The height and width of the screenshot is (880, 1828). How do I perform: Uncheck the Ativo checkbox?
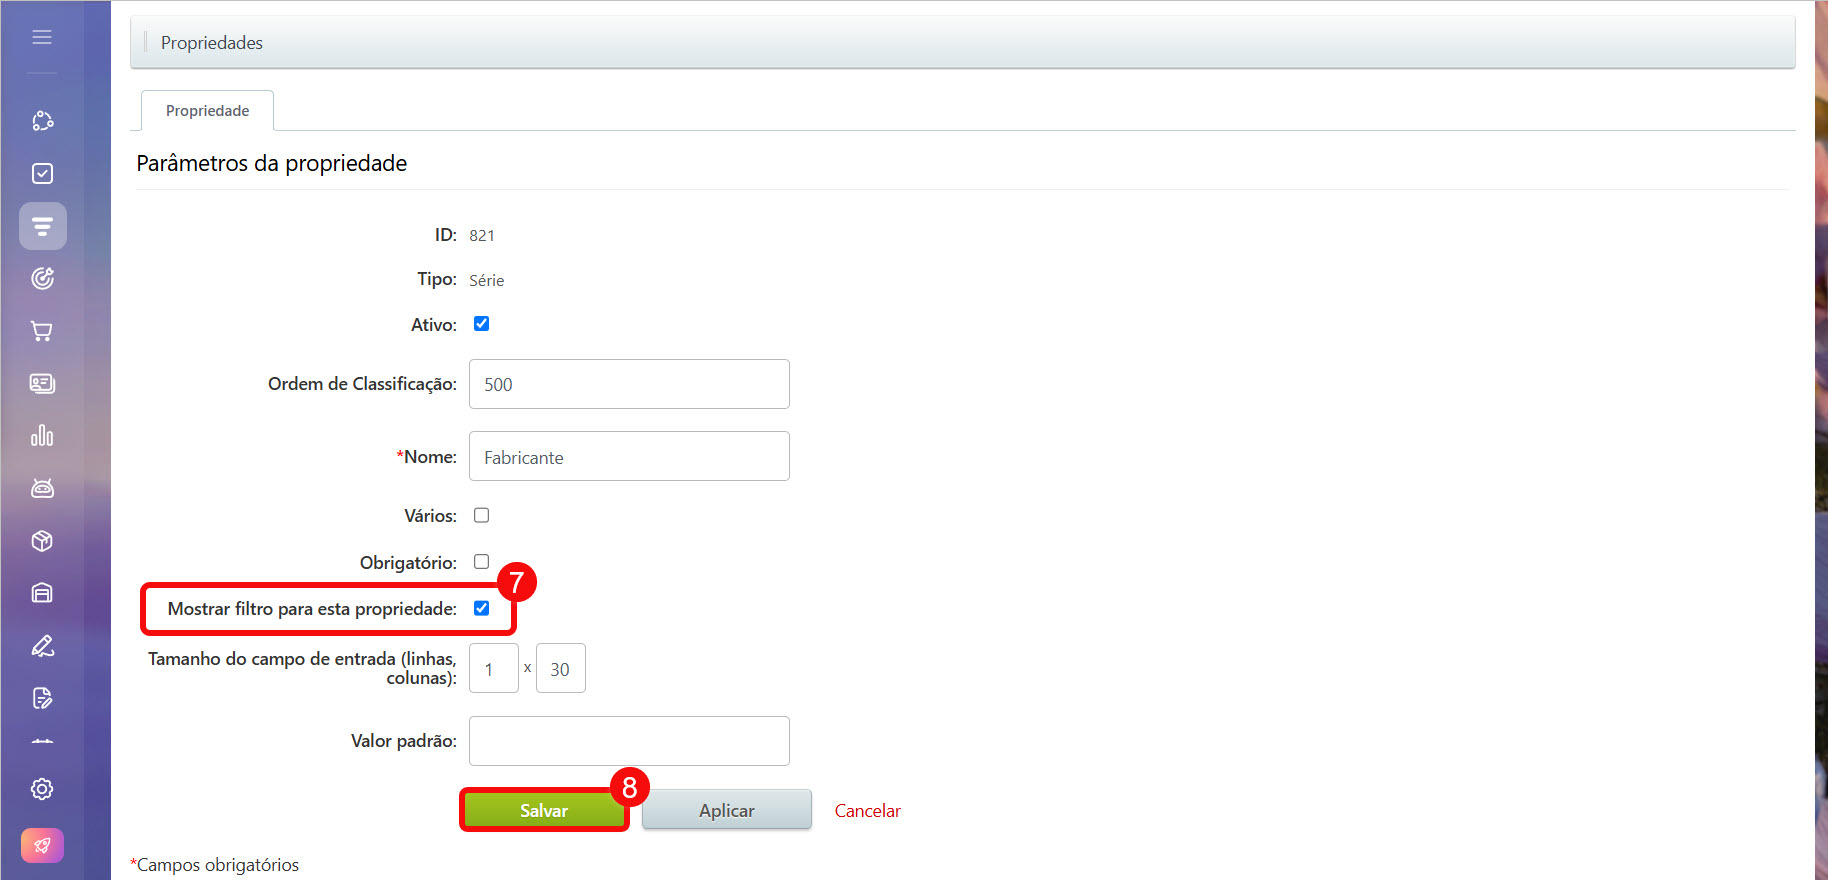(x=481, y=324)
